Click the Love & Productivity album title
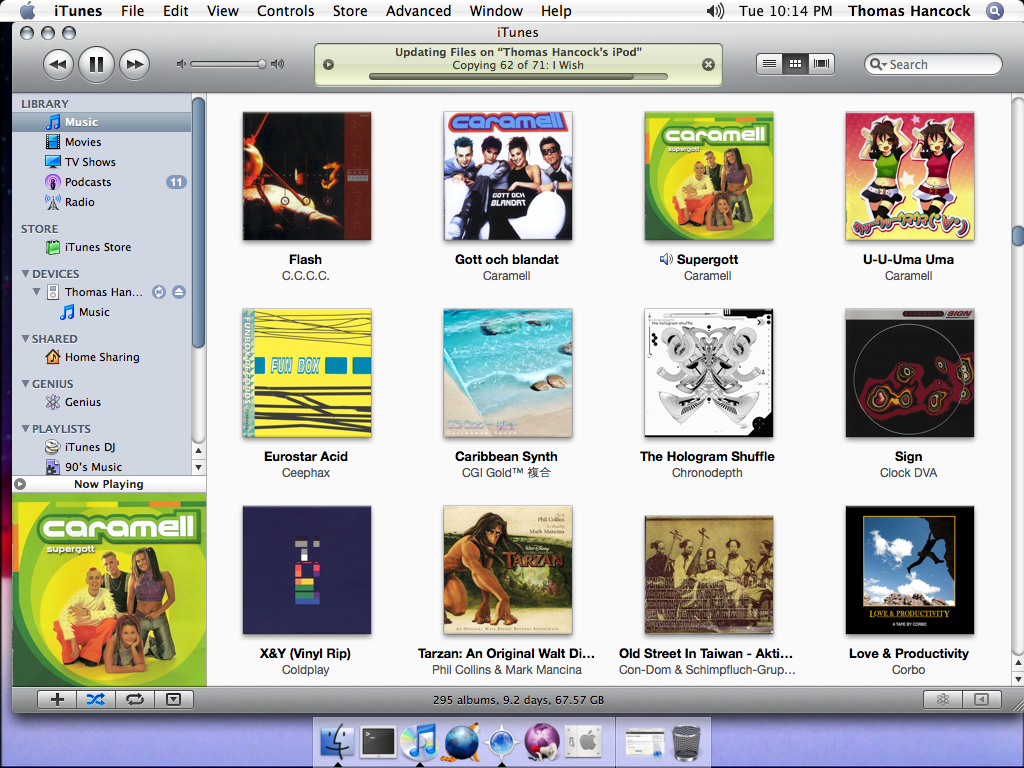The width and height of the screenshot is (1024, 768). 908,653
